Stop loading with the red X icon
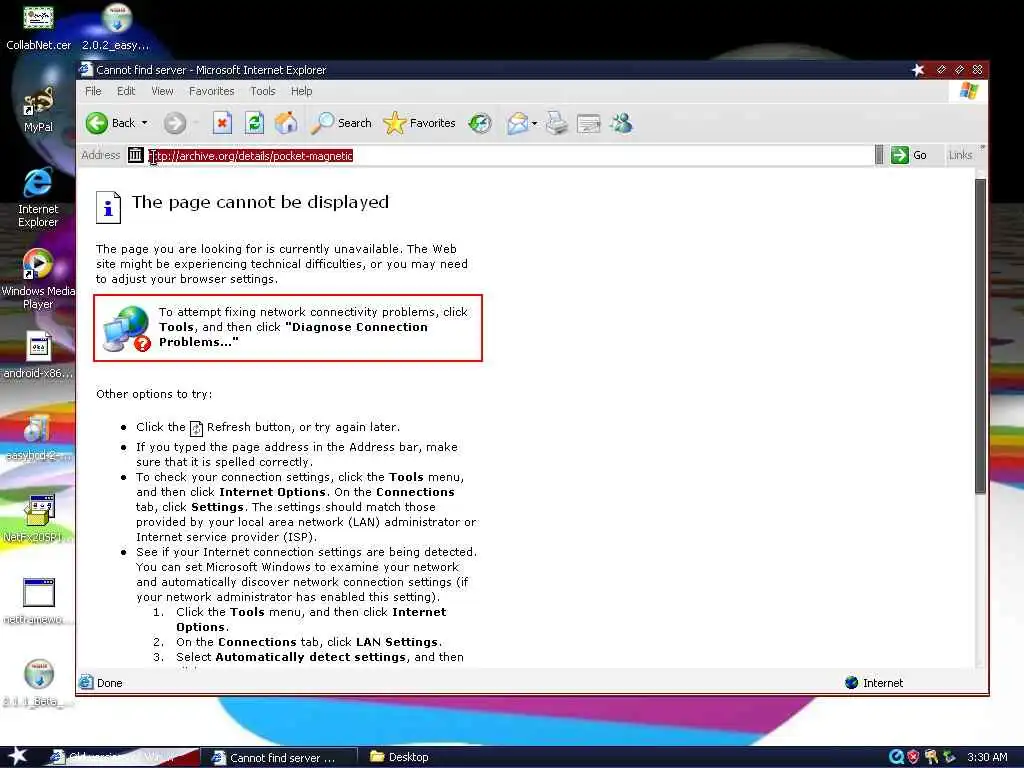The height and width of the screenshot is (768, 1024). pyautogui.click(x=222, y=123)
